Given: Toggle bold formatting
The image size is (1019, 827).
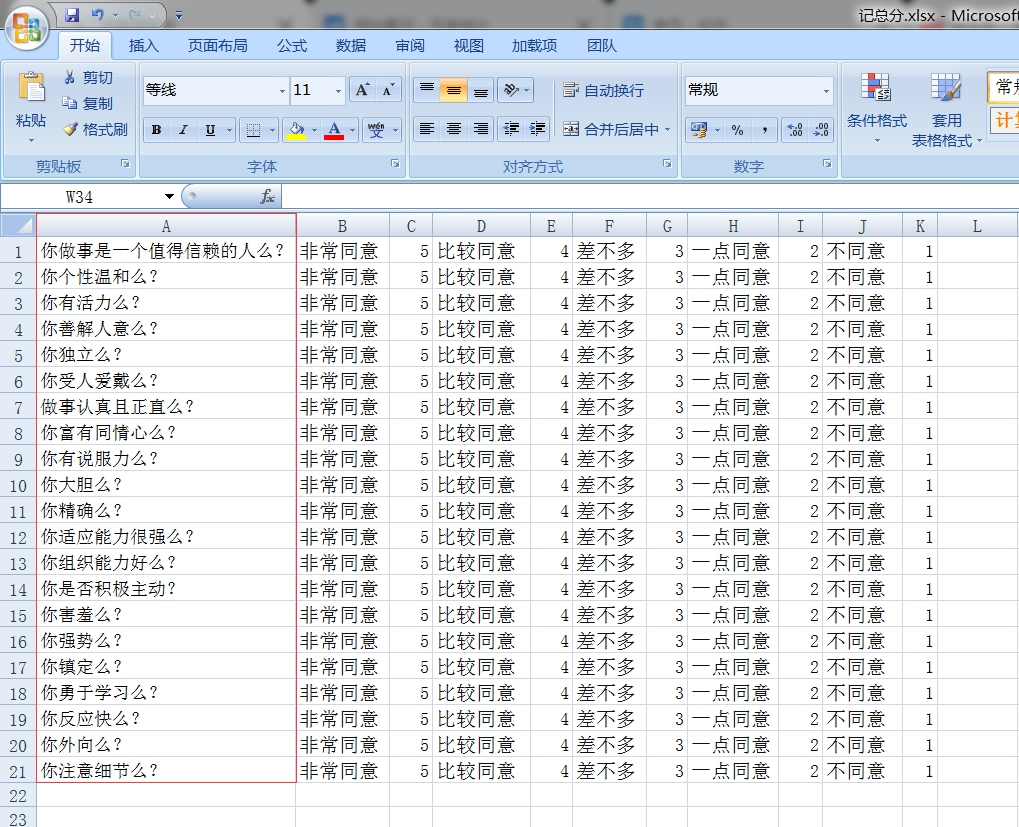Looking at the screenshot, I should coord(156,130).
